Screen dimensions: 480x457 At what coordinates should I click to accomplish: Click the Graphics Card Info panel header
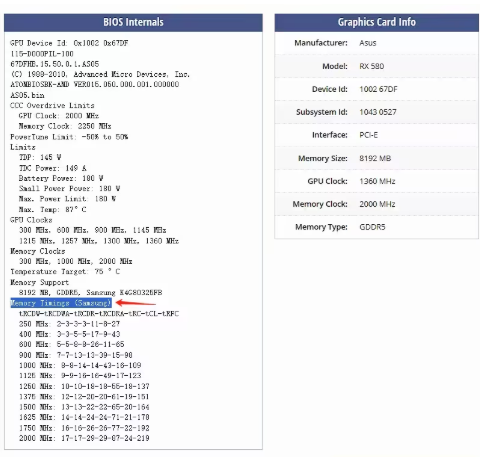(x=377, y=23)
